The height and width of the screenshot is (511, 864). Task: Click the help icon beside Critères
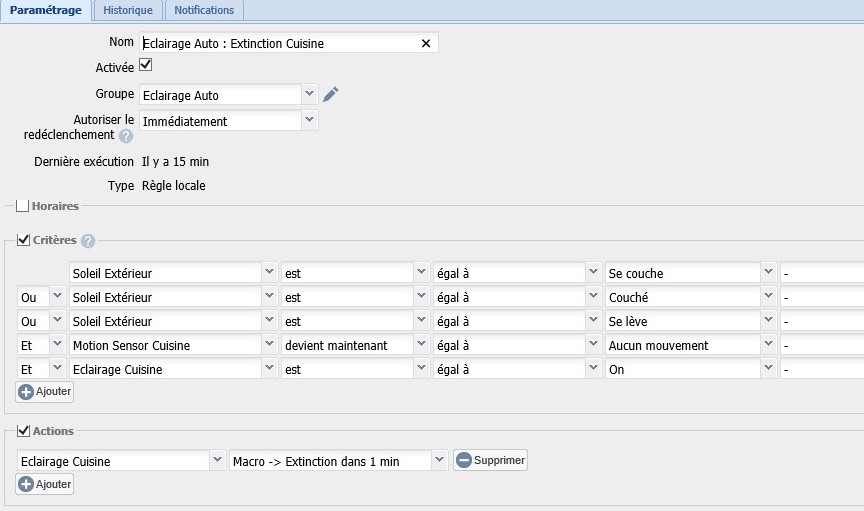[x=88, y=241]
